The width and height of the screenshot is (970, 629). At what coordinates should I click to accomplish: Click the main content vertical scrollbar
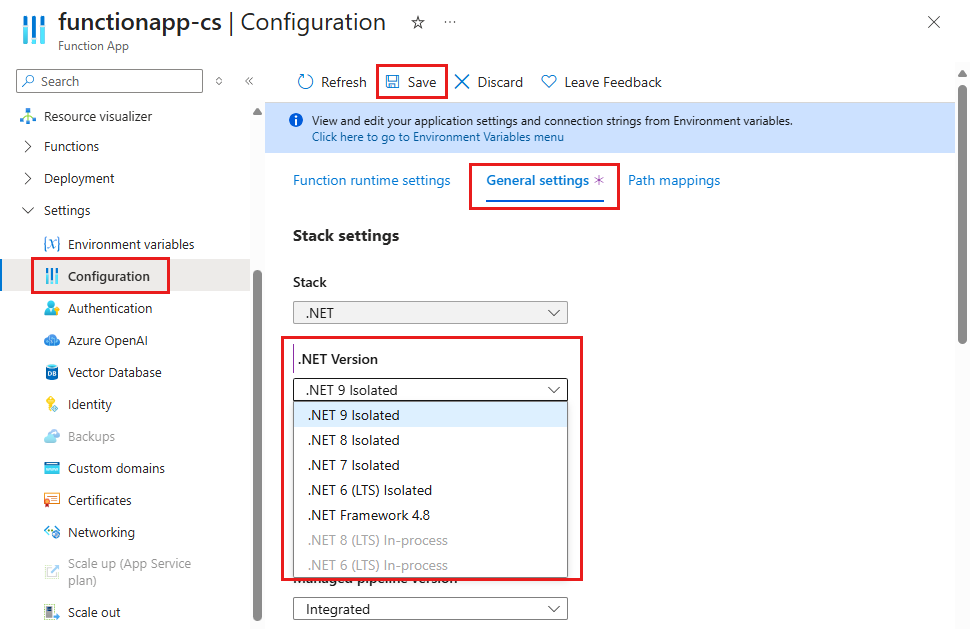click(962, 213)
